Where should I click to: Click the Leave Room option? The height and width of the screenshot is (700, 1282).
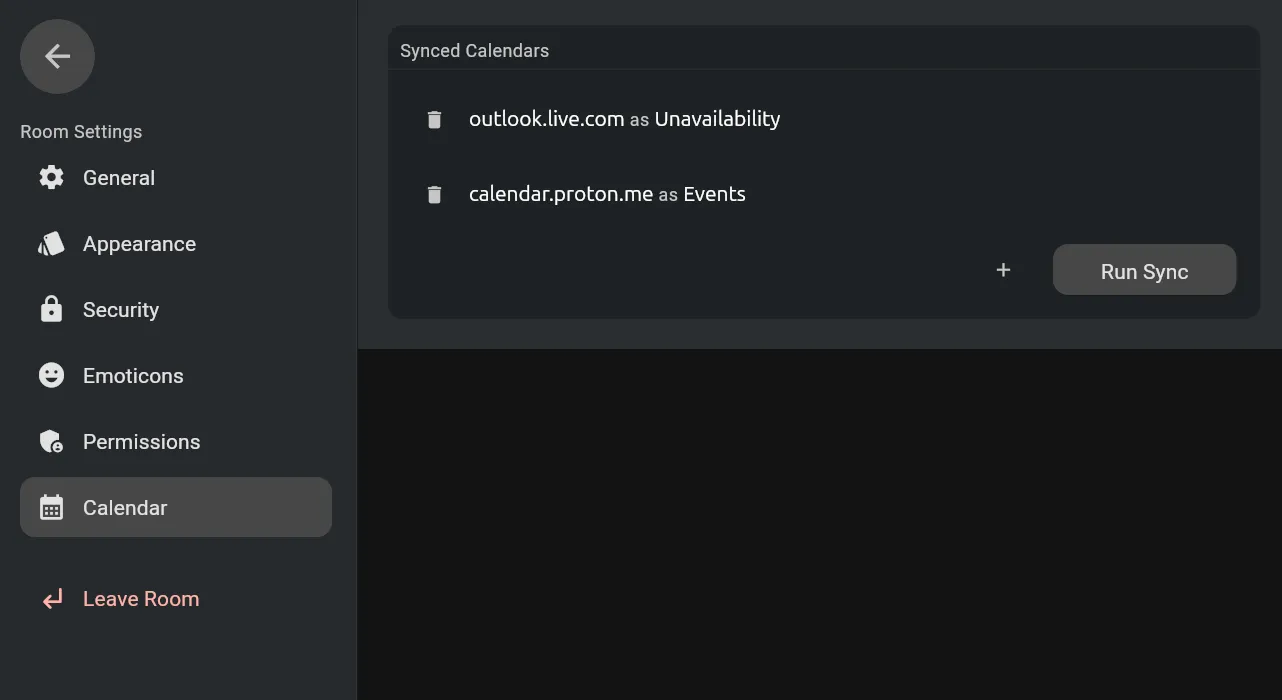(141, 598)
